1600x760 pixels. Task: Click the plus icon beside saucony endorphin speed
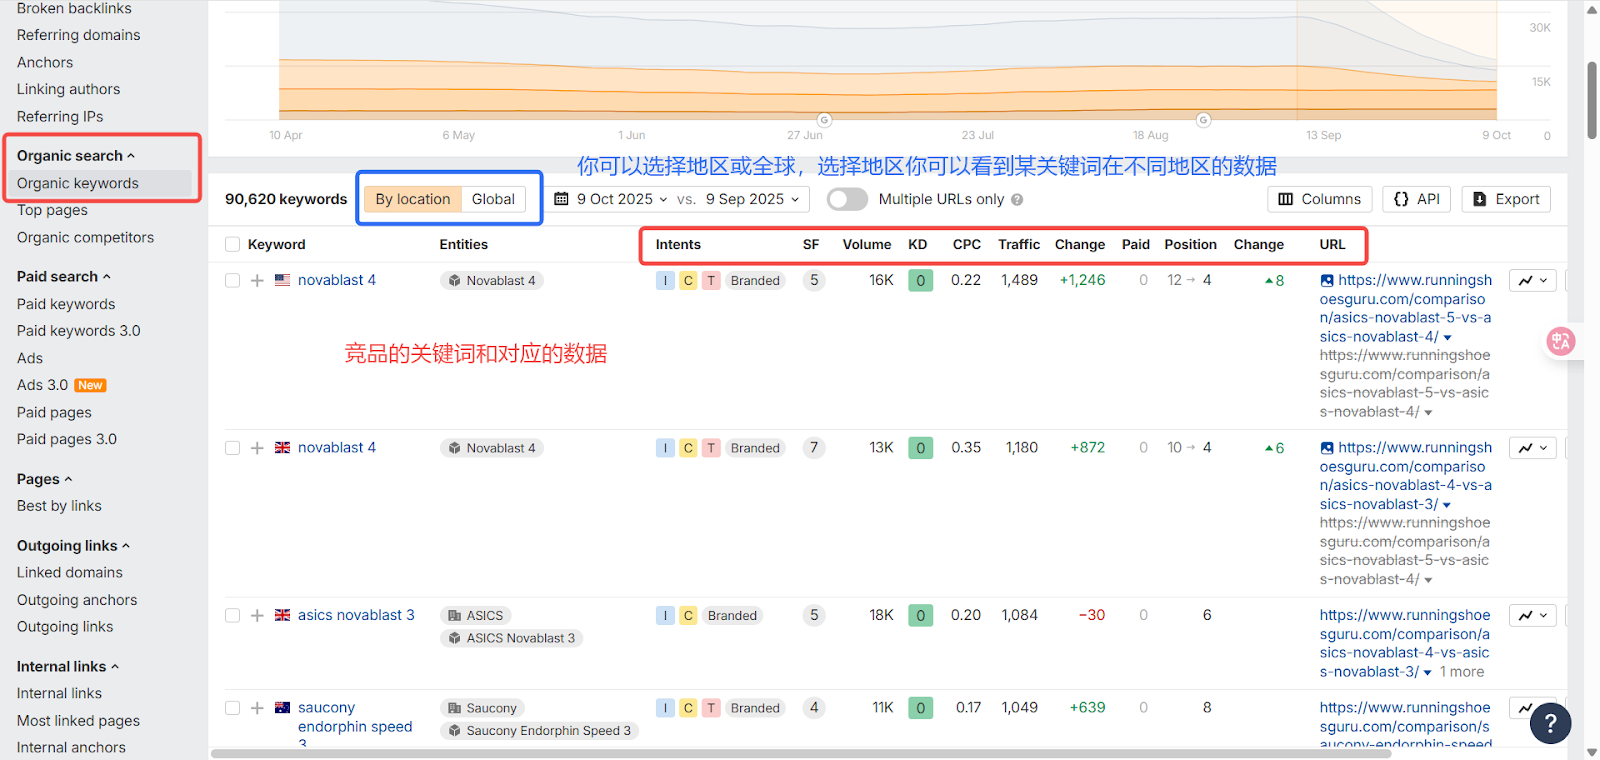[257, 708]
